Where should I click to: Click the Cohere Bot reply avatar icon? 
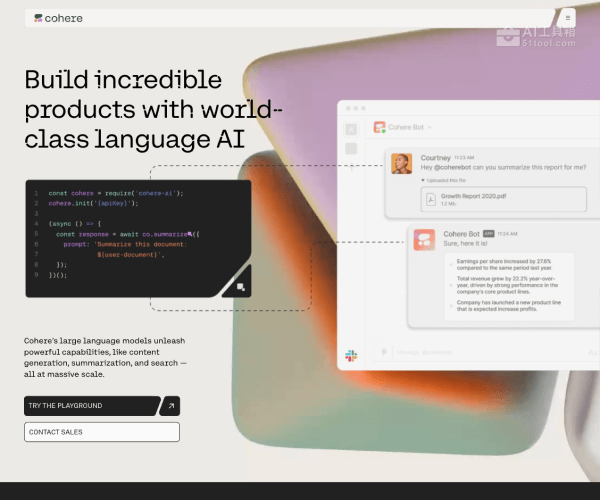(424, 240)
